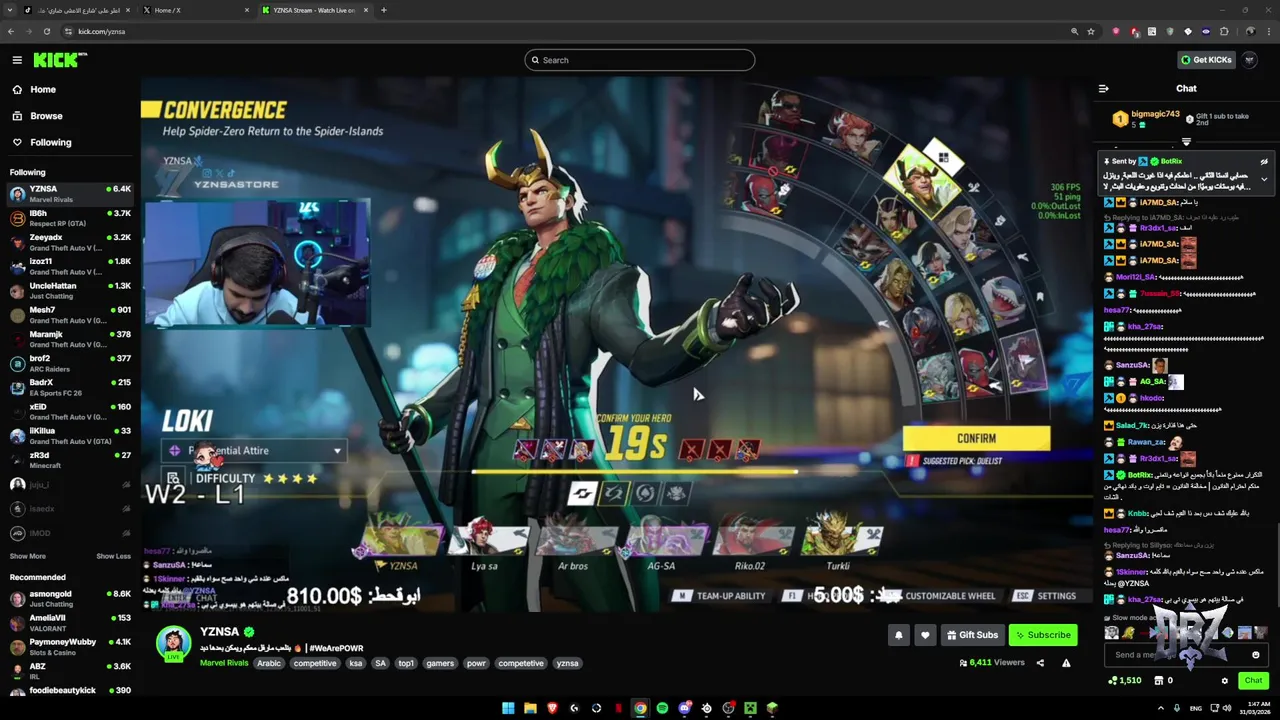Click the notification bell under the stream
1280x720 pixels.
[898, 635]
